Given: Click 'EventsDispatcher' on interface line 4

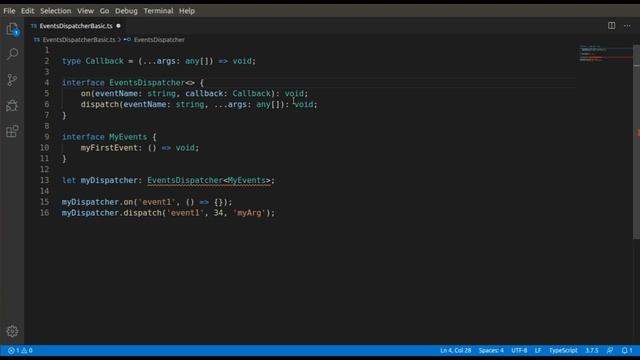Looking at the screenshot, I should (x=147, y=83).
